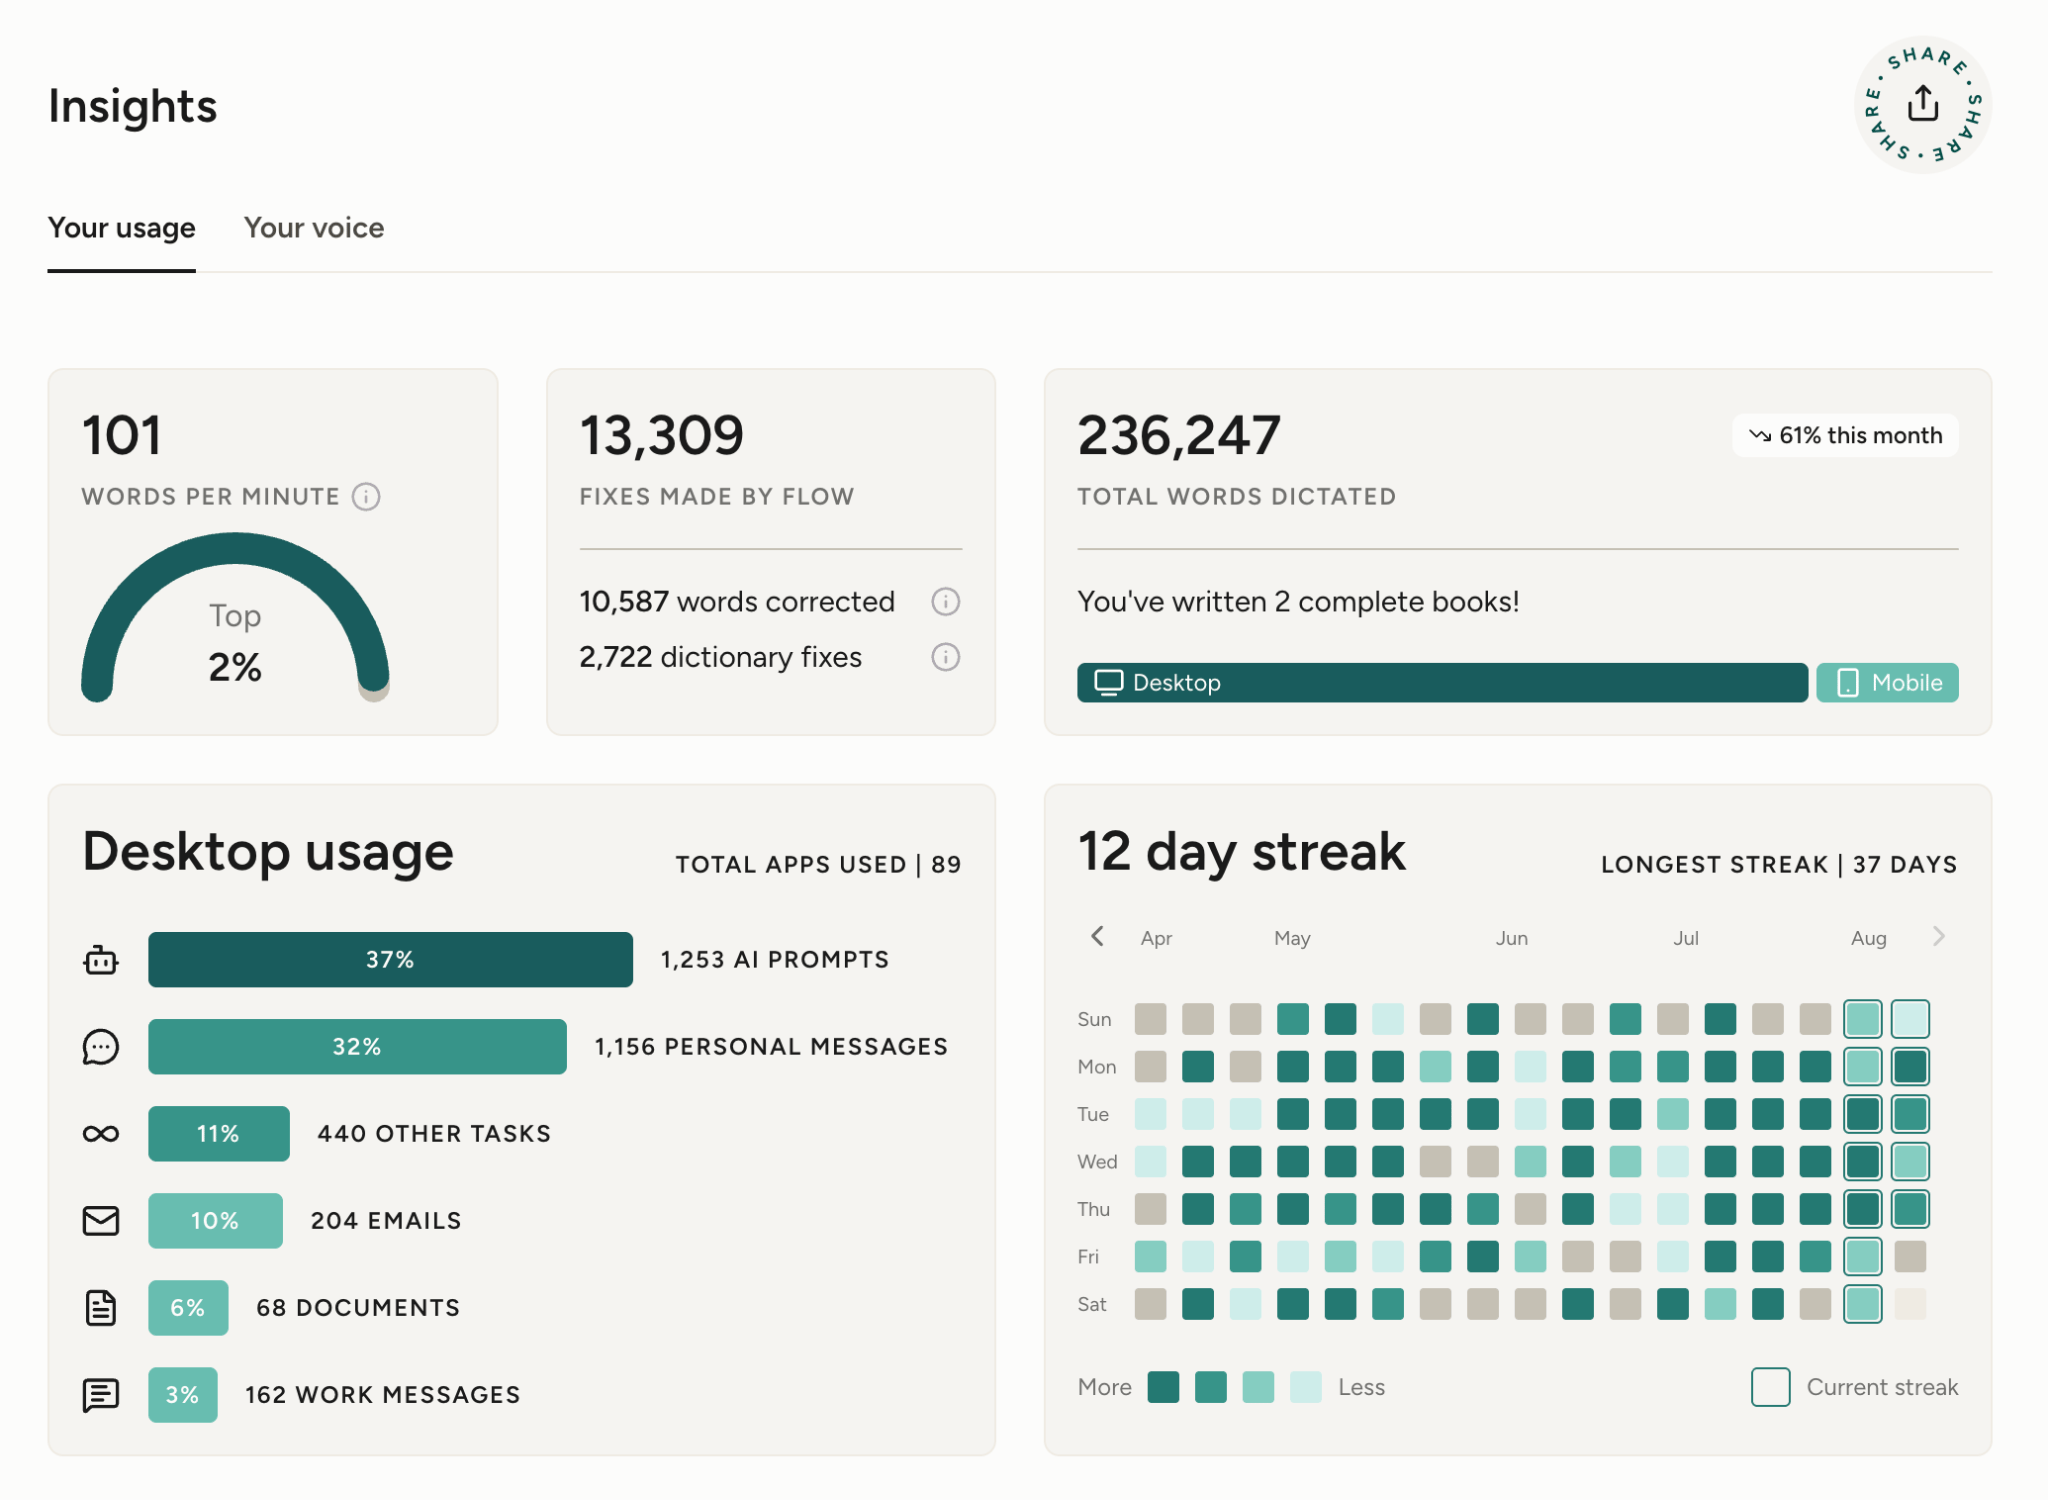Click the darkest 'More' legend swatch

coord(1163,1387)
